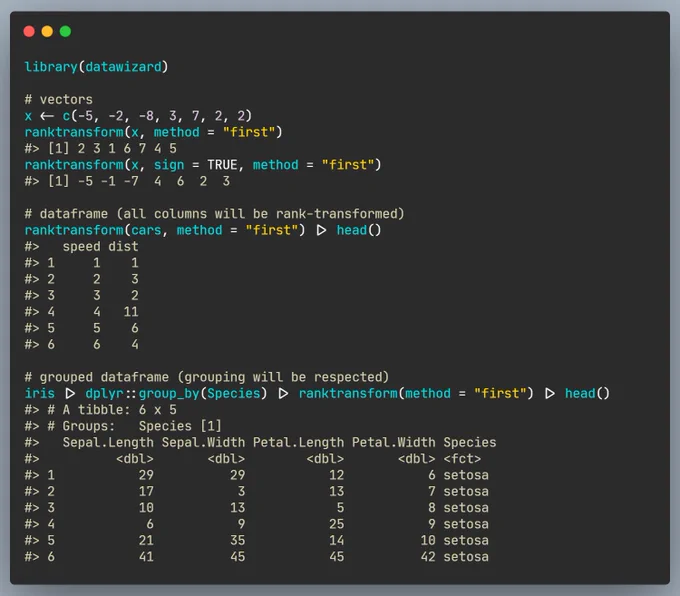Click the pipe triangle right after 'iris'
This screenshot has width=680, height=596.
70,393
